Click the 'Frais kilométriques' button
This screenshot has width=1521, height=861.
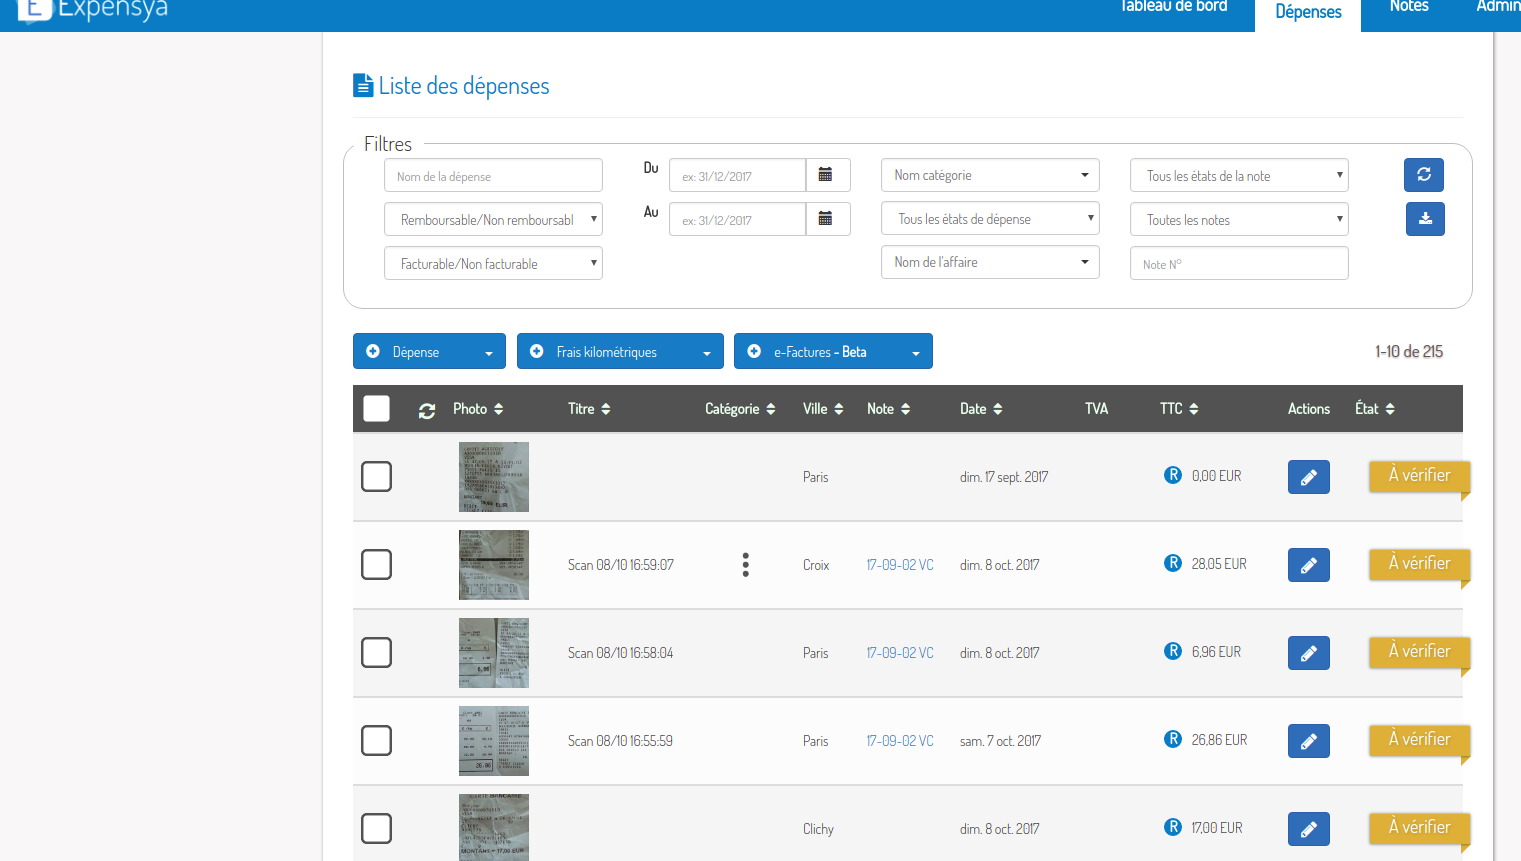click(x=619, y=352)
